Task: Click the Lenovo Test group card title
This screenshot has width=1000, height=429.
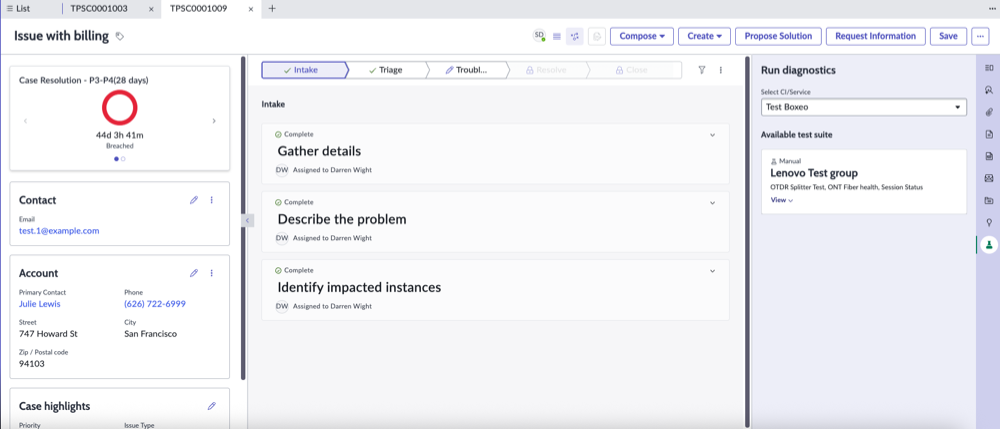Action: tap(814, 173)
